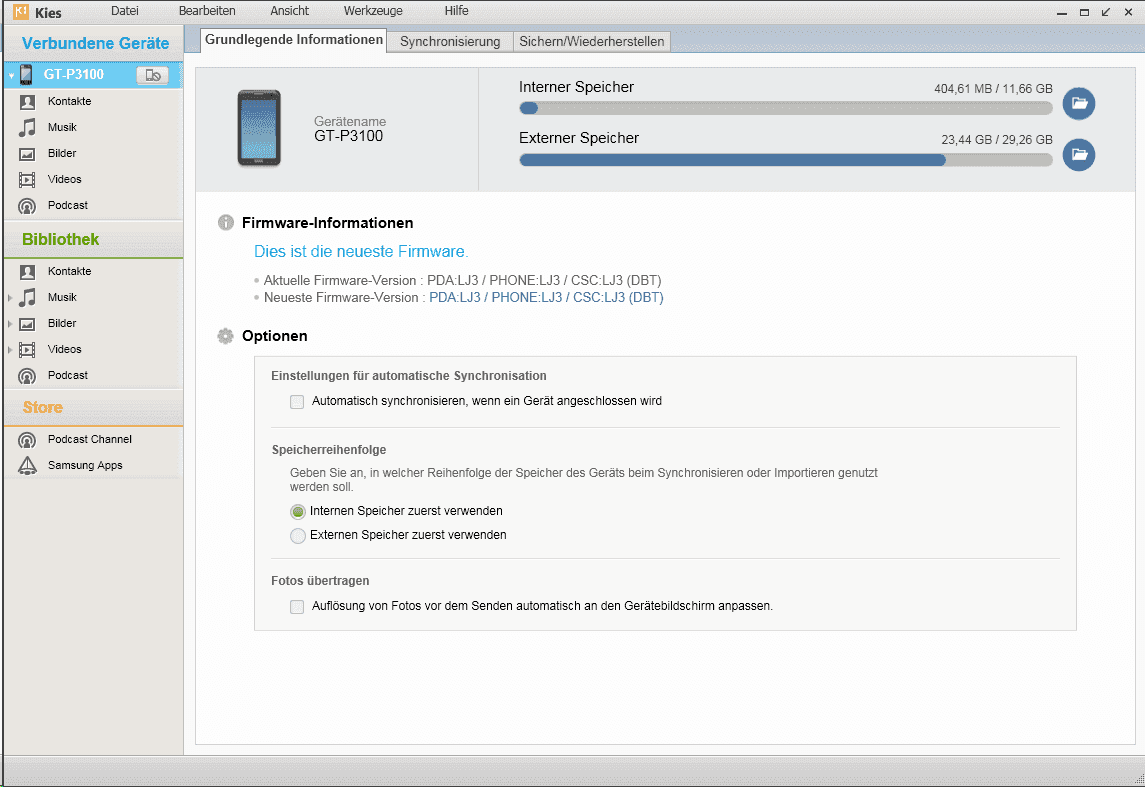Collapse the GT-P3100 device tree
1145x787 pixels.
(x=11, y=75)
